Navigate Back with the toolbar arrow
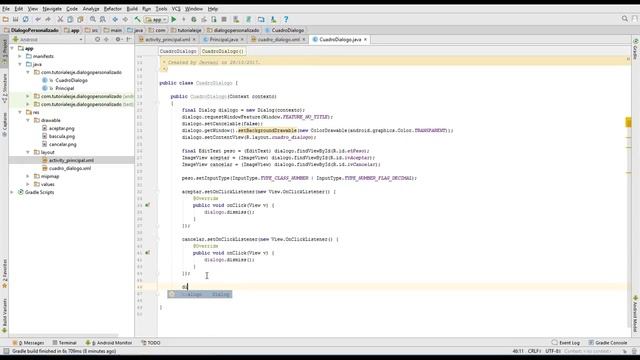The image size is (640, 360). 115,19
